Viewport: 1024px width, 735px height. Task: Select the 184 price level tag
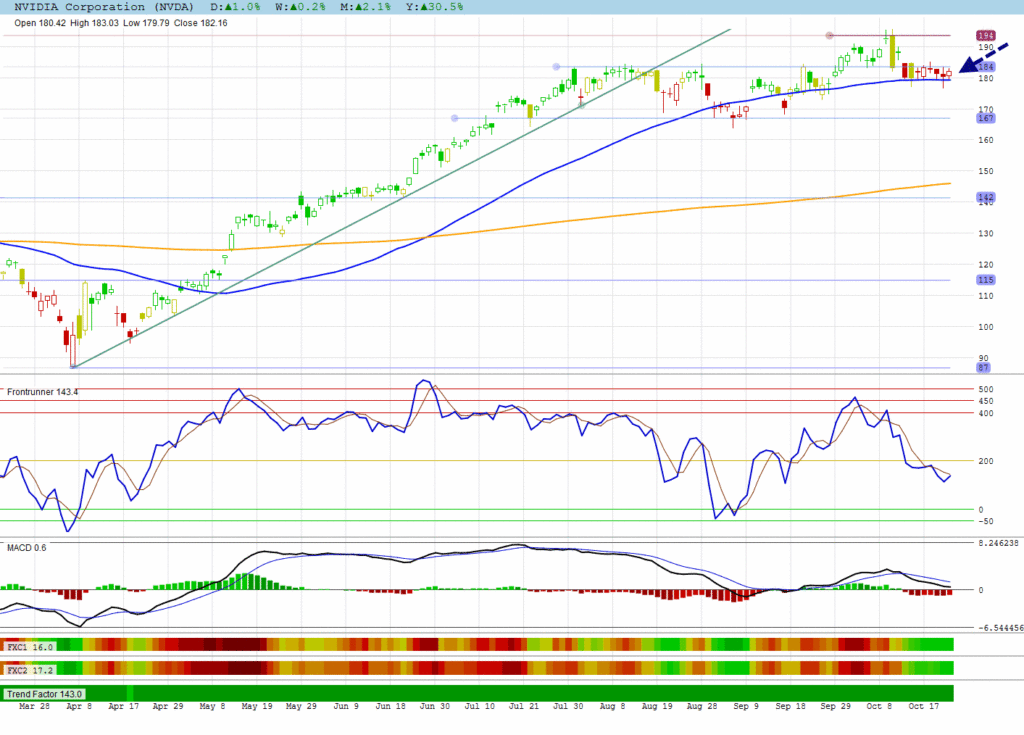click(985, 67)
